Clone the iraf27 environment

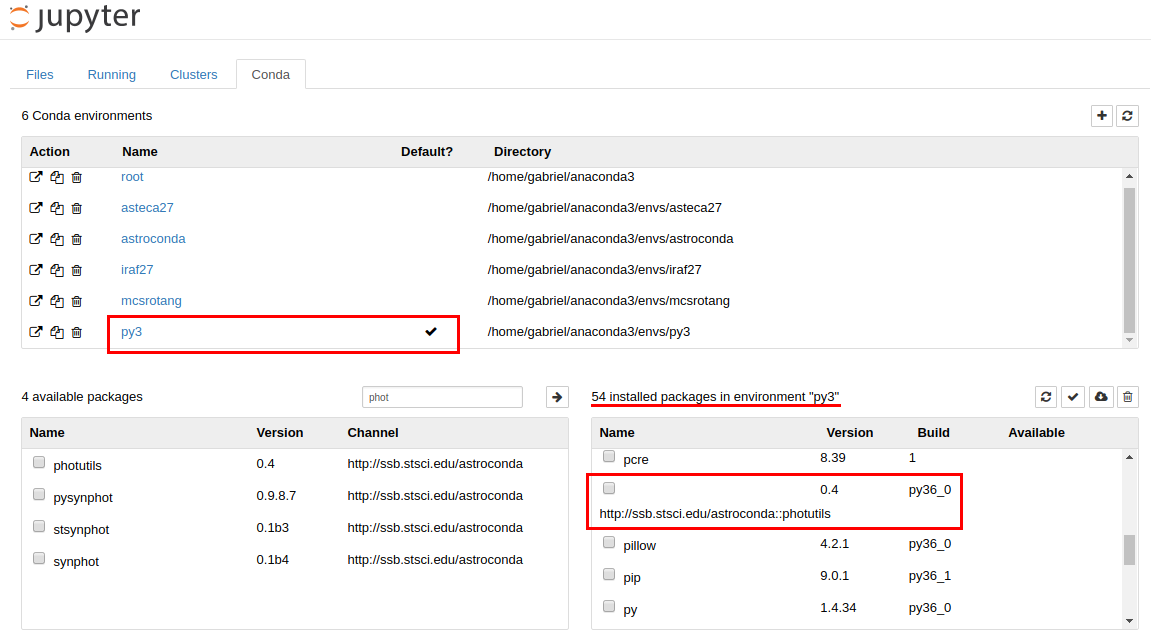(x=57, y=269)
